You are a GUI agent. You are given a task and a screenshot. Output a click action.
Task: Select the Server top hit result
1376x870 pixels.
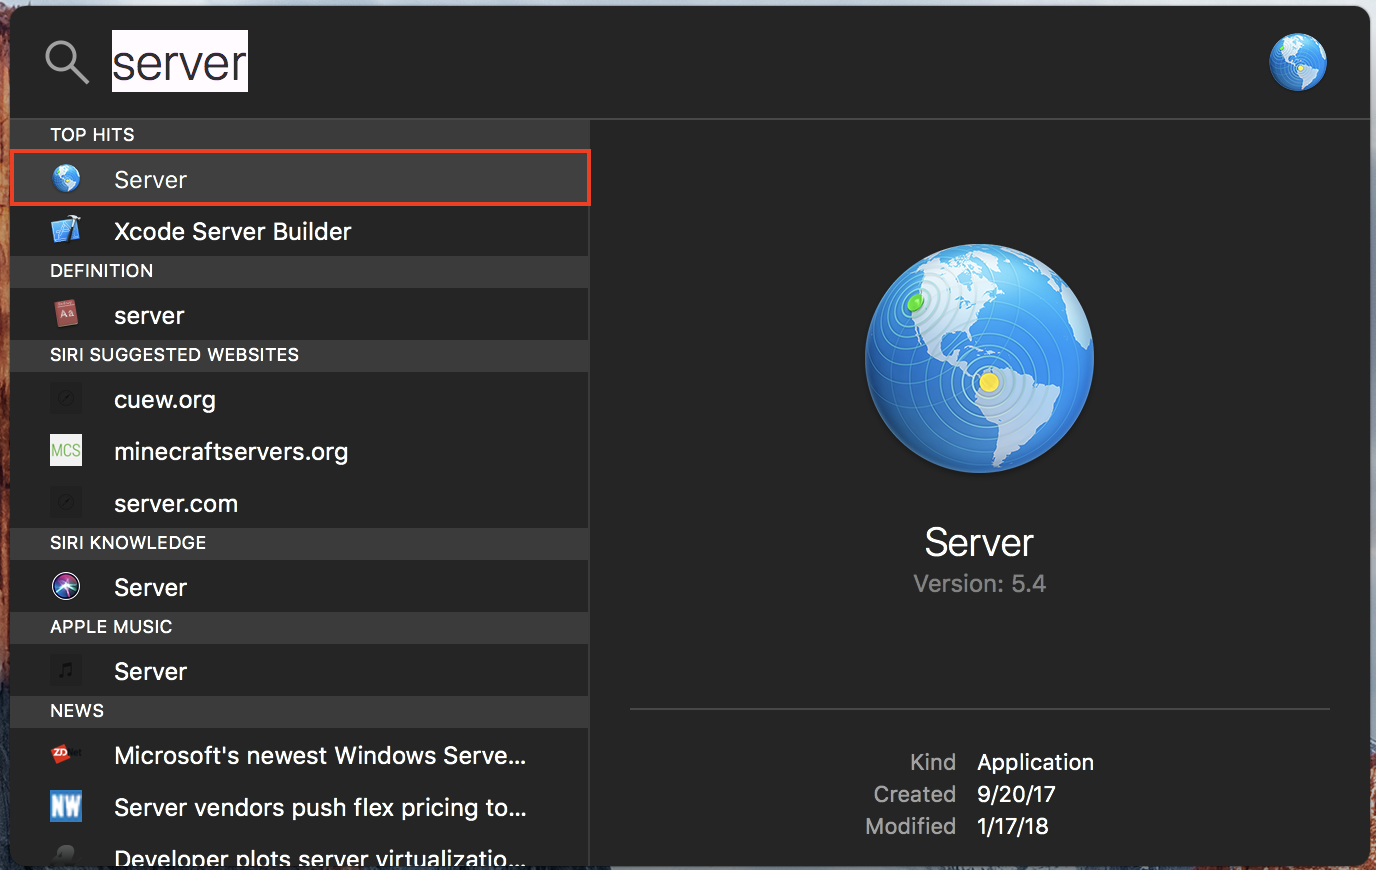point(300,179)
